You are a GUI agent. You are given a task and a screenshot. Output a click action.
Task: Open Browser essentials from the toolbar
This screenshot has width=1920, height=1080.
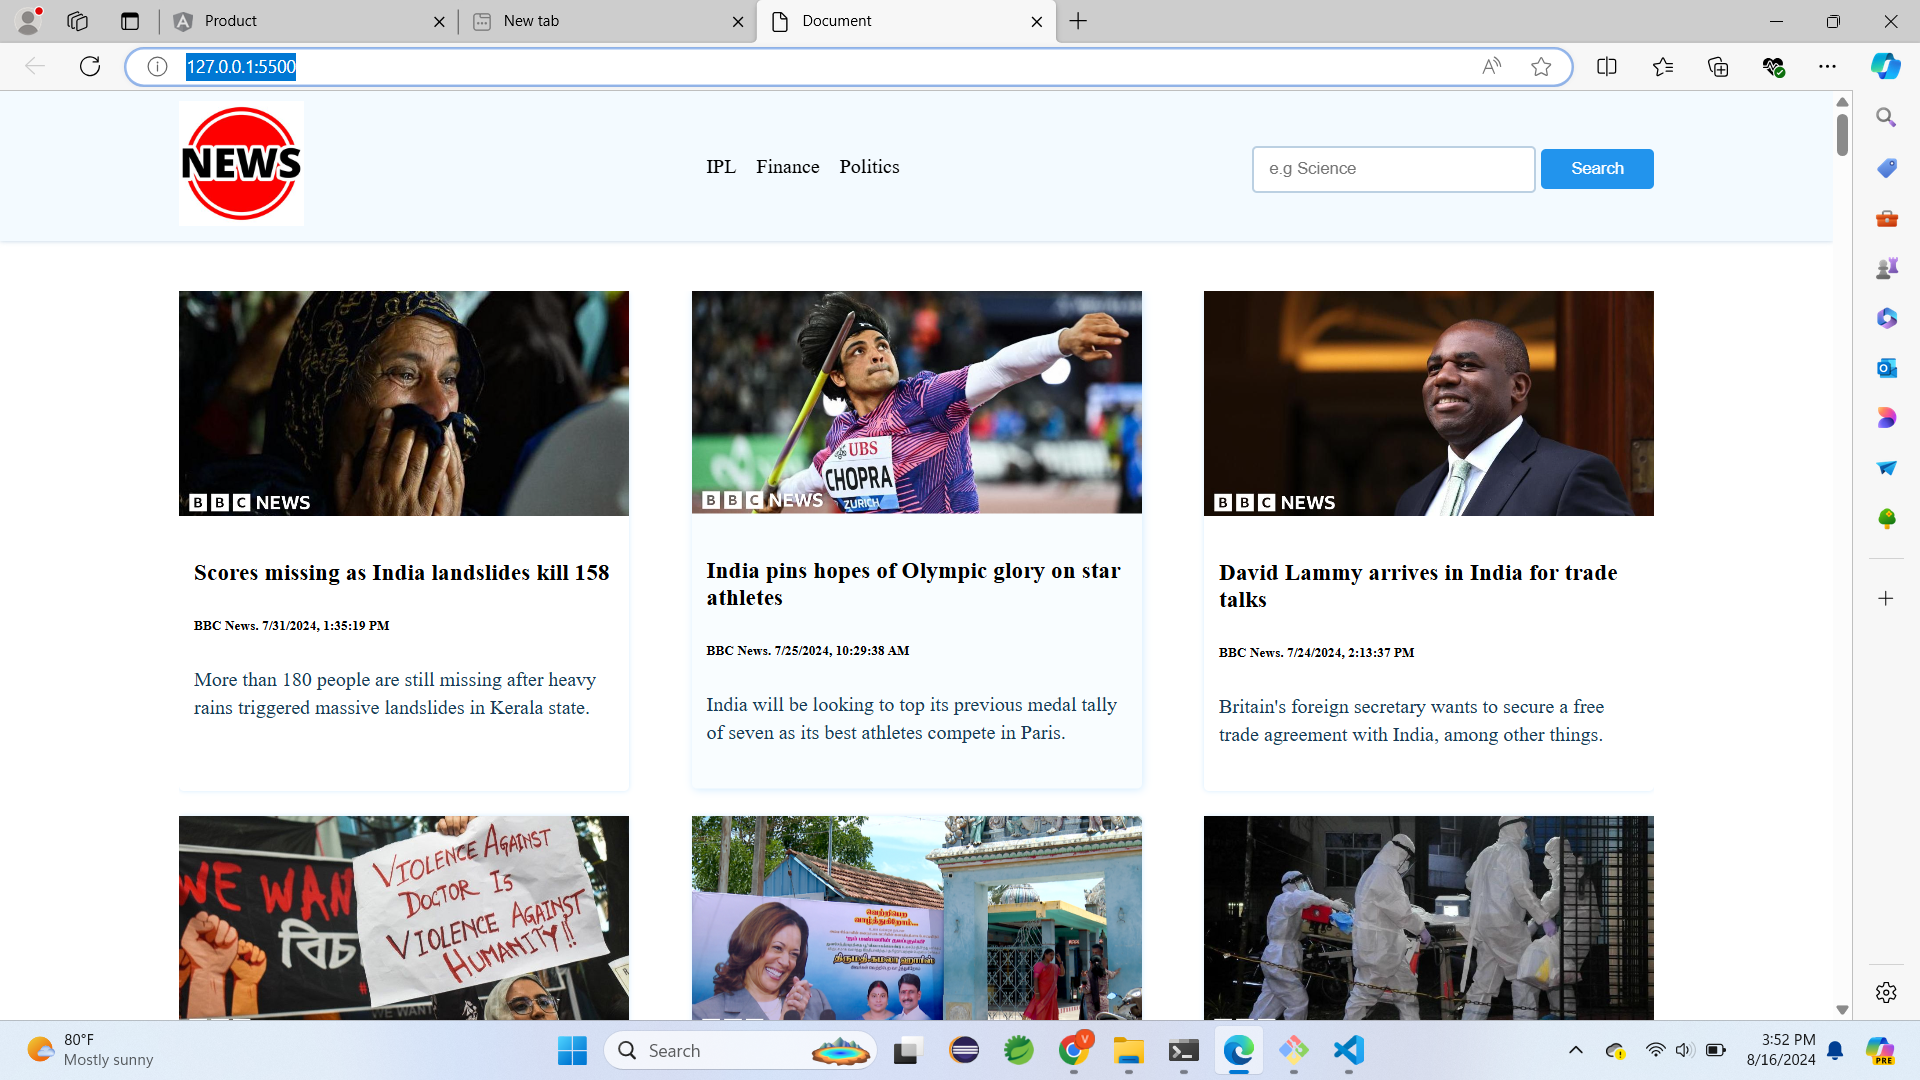[x=1774, y=66]
